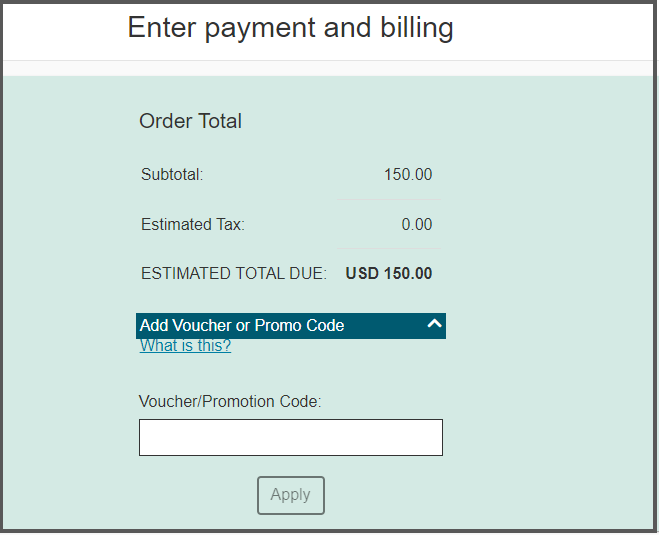
Task: Click the 'Add Voucher or Promo Code' header text
Action: (242, 326)
